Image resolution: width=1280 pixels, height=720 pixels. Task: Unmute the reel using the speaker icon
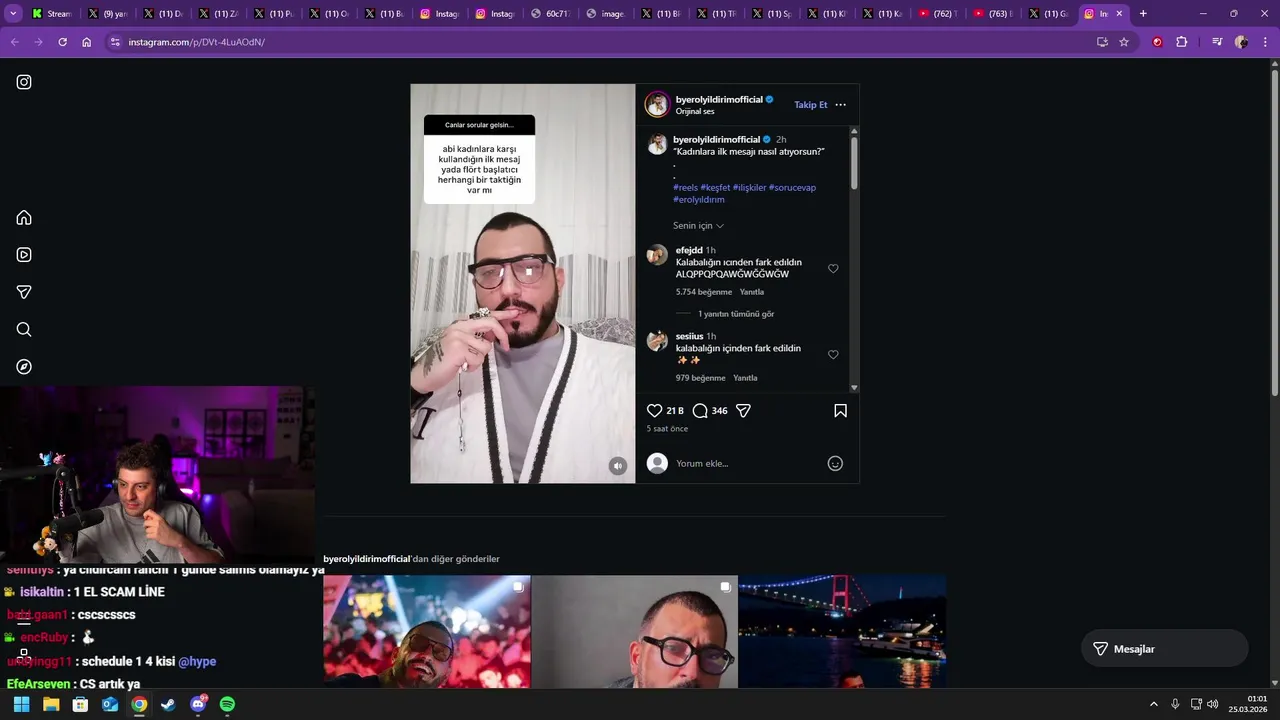(618, 466)
